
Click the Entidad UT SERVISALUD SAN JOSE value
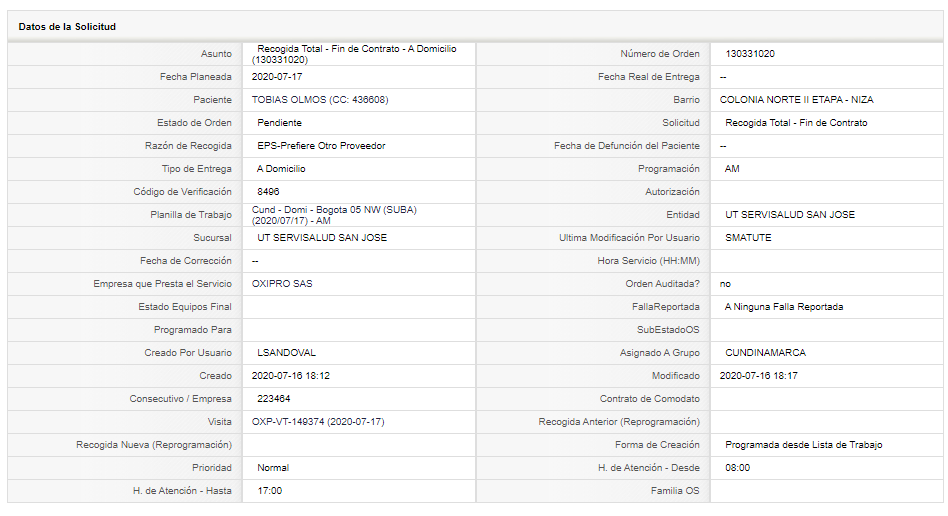coord(790,215)
